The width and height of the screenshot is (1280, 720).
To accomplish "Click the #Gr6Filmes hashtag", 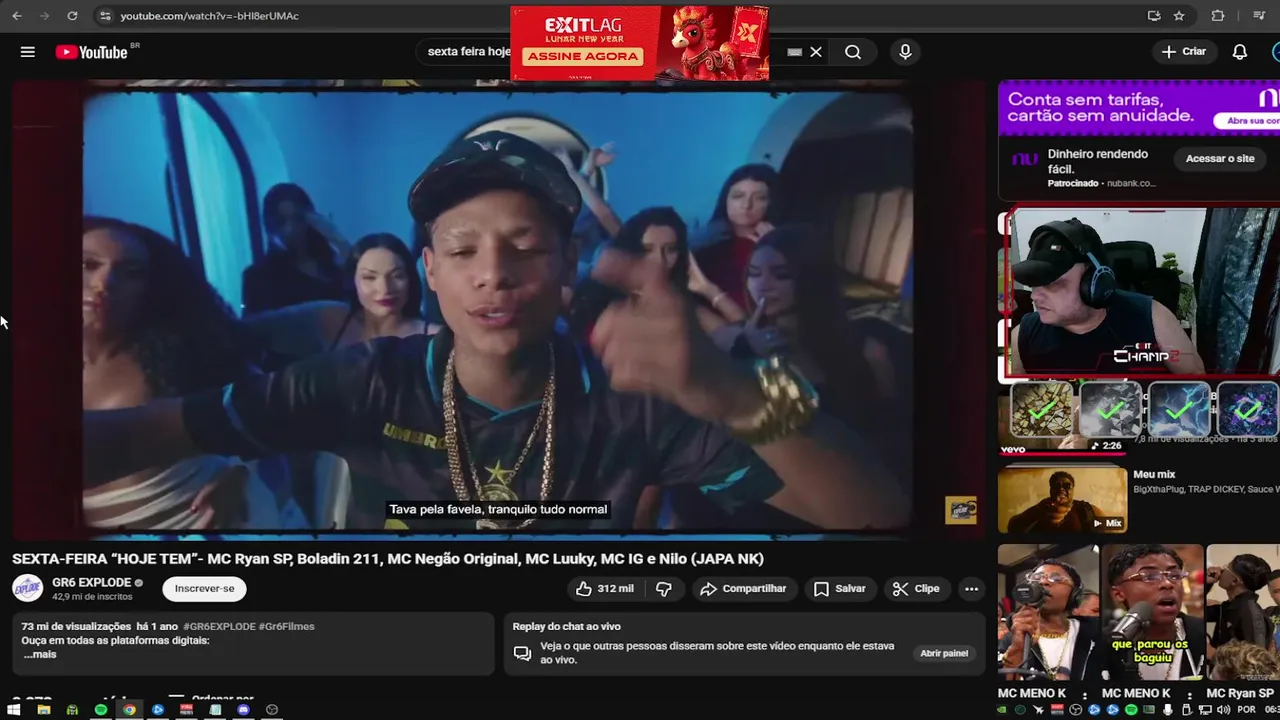I will [287, 627].
